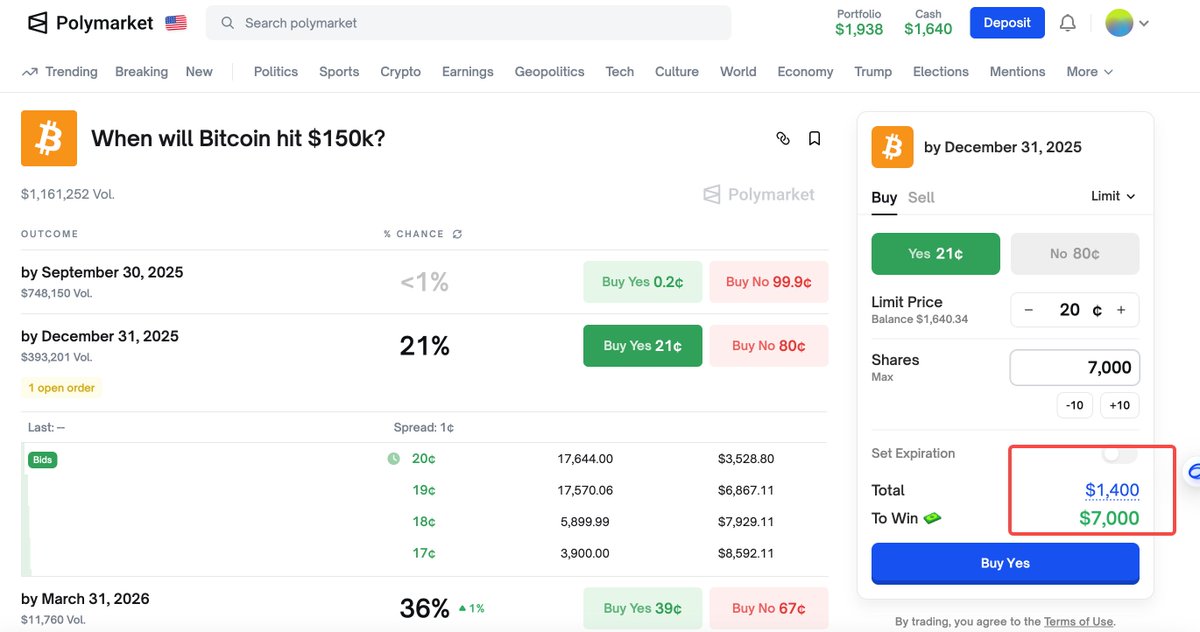Bookmark this Bitcoin market

point(814,138)
